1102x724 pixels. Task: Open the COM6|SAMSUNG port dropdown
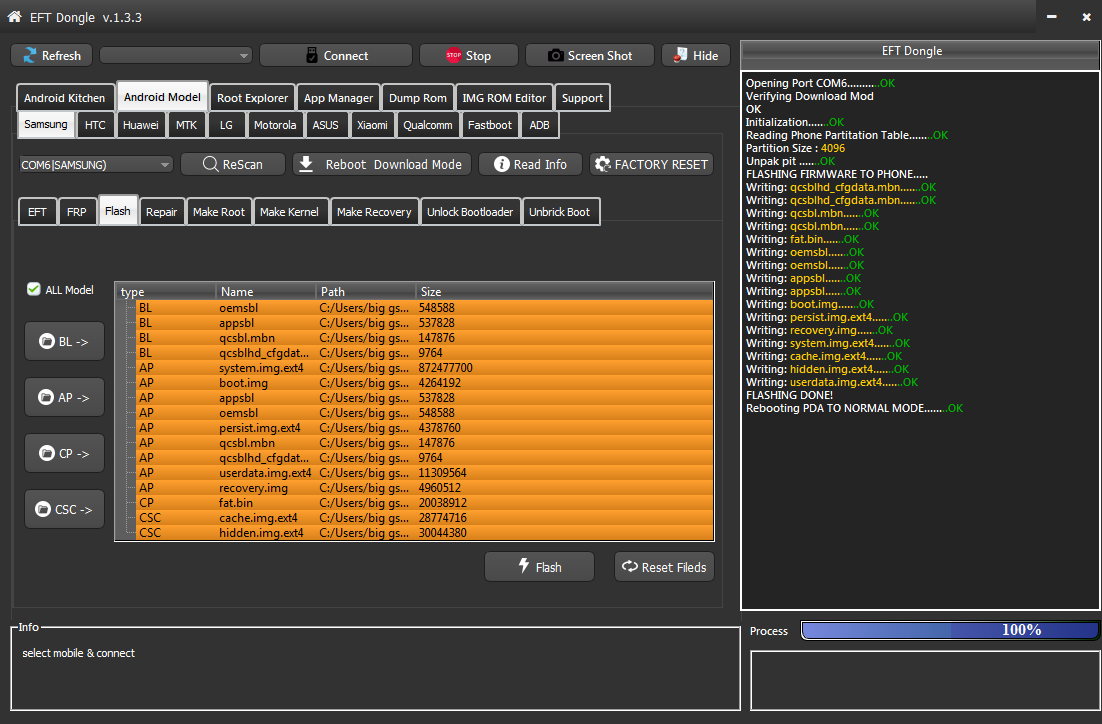click(96, 164)
